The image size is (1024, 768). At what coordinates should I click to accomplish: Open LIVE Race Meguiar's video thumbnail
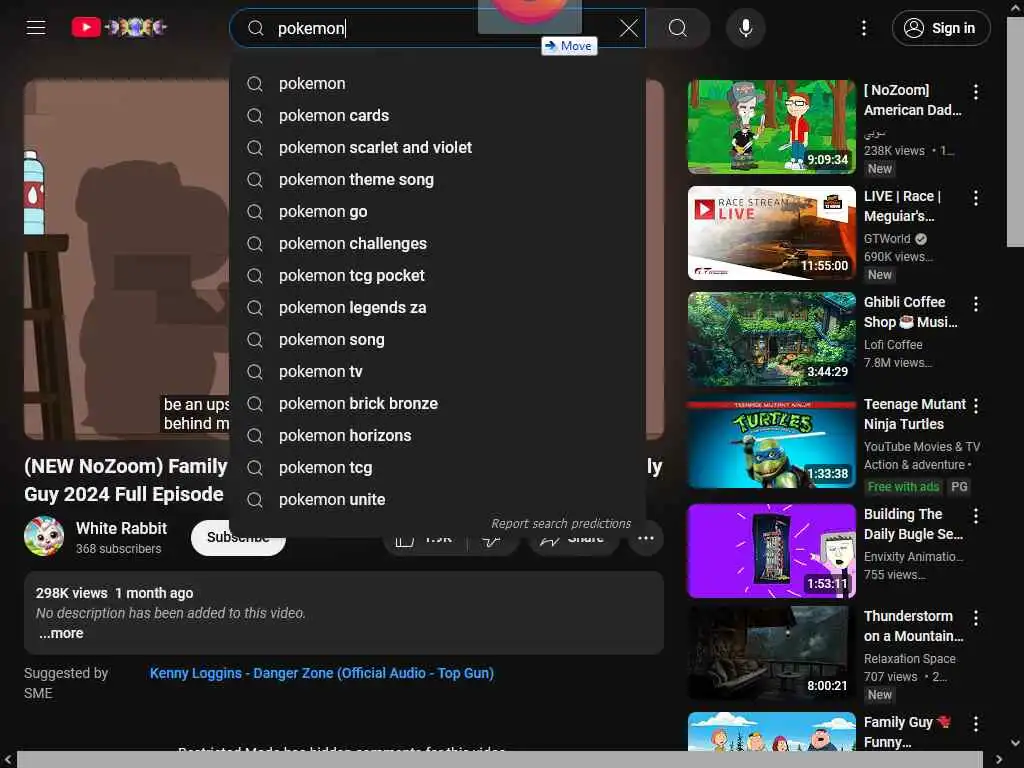[x=771, y=233]
